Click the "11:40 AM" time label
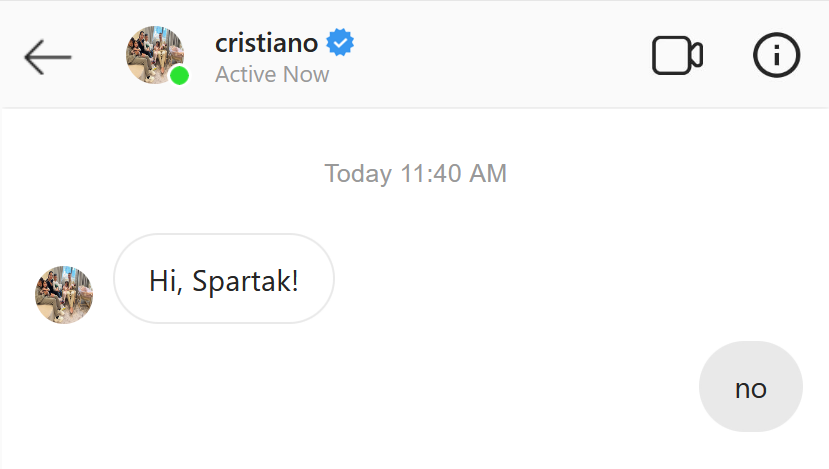This screenshot has height=469, width=829. (453, 174)
